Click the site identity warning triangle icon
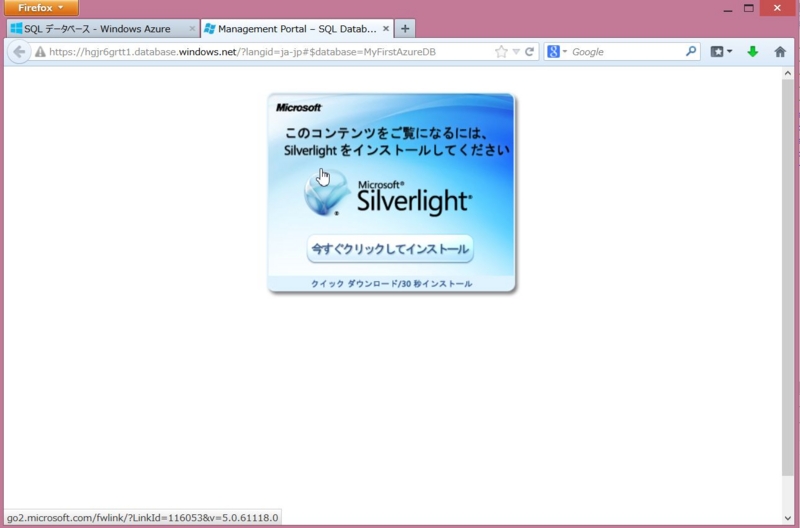 tap(40, 52)
